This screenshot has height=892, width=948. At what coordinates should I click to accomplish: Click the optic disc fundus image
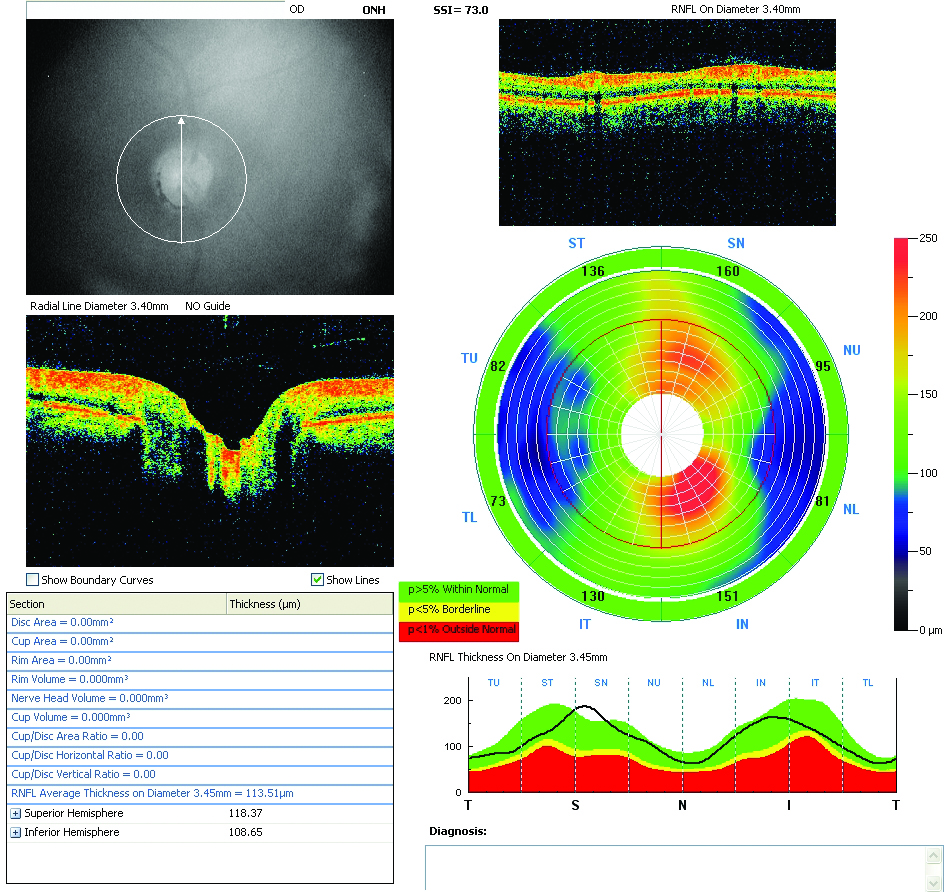point(210,157)
